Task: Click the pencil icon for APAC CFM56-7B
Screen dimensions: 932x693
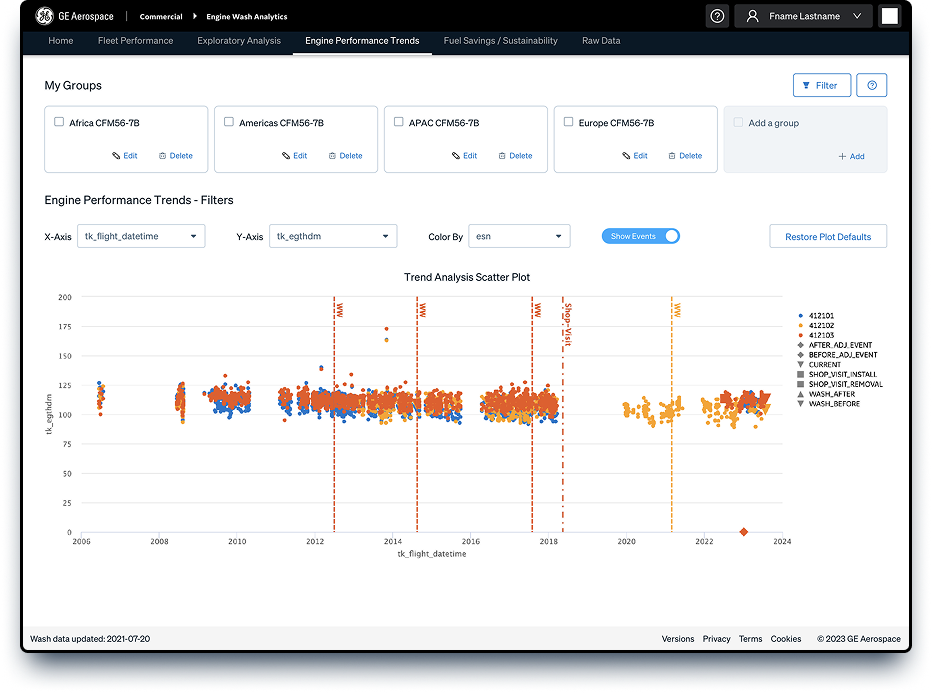Action: point(456,156)
